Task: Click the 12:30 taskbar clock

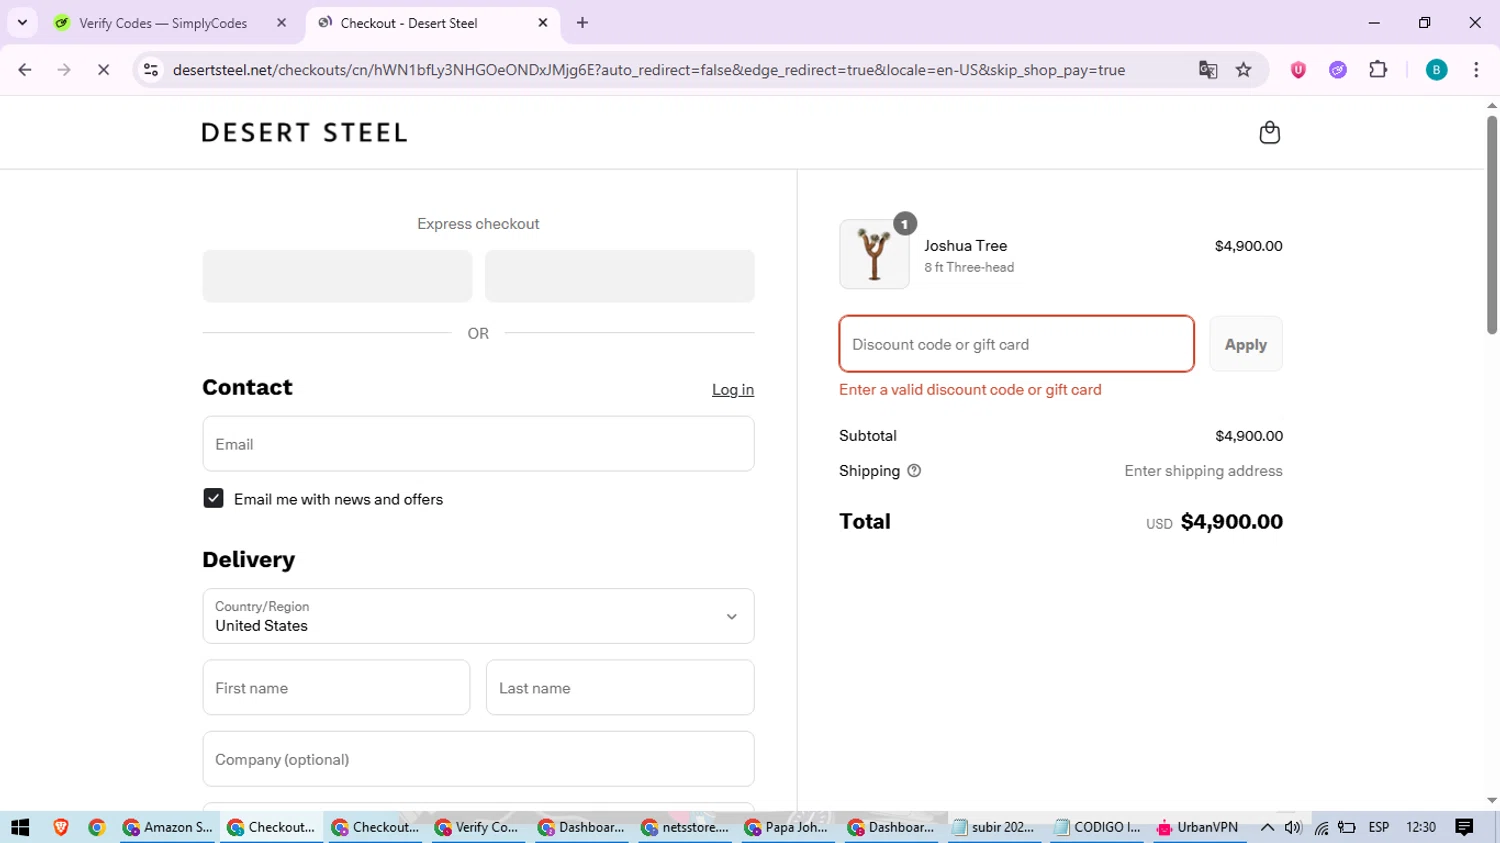Action: pyautogui.click(x=1421, y=827)
